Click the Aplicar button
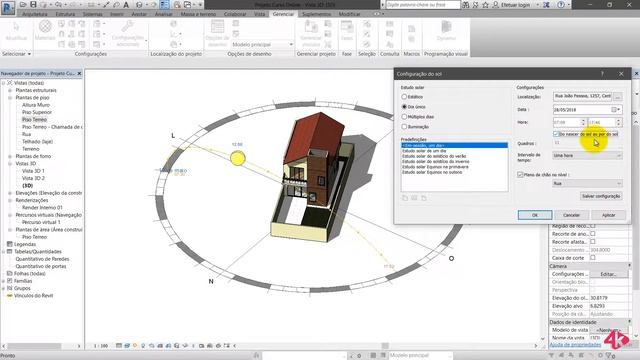Screen dimensions: 640x360 pos(609,215)
